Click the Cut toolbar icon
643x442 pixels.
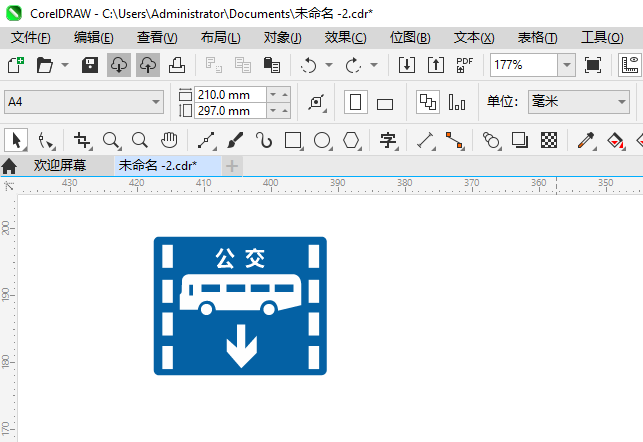click(x=214, y=65)
